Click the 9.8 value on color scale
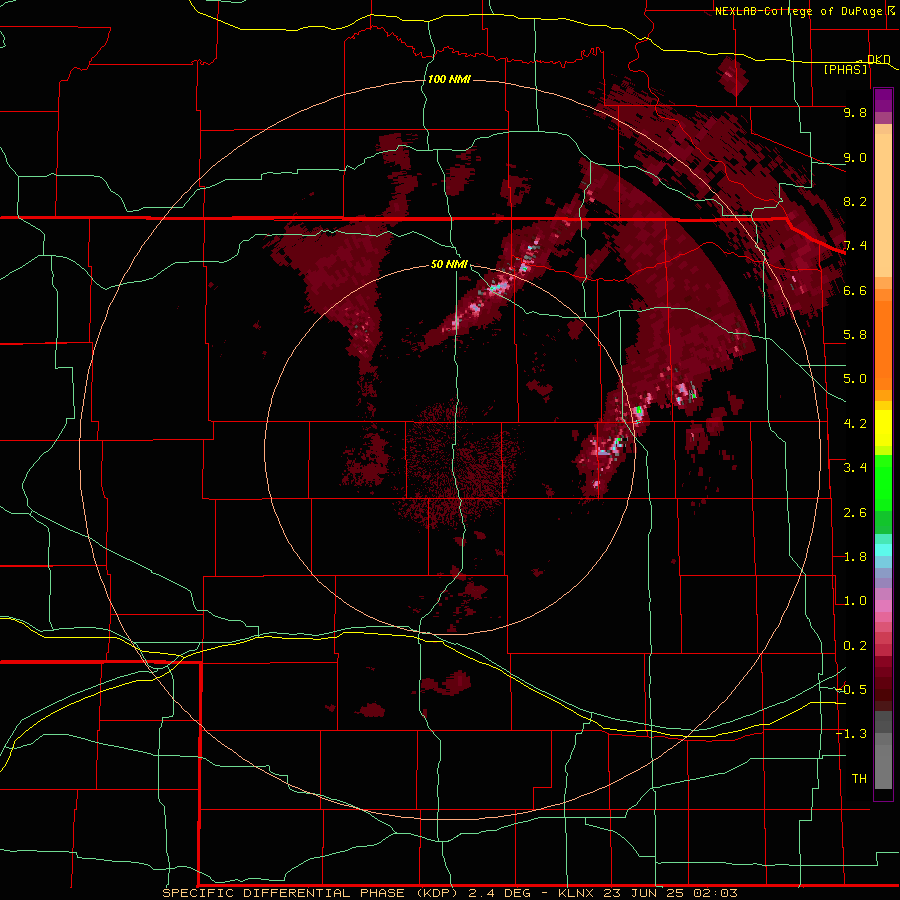900x900 pixels. 855,112
